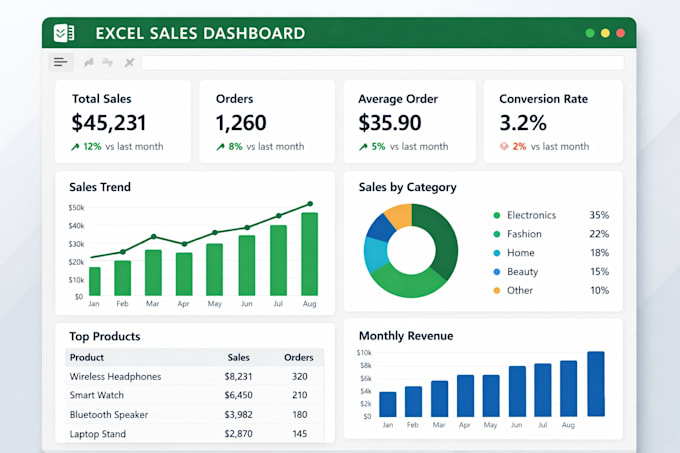Click the green up arrow under Average Order
Image resolution: width=680 pixels, height=453 pixels.
click(363, 147)
